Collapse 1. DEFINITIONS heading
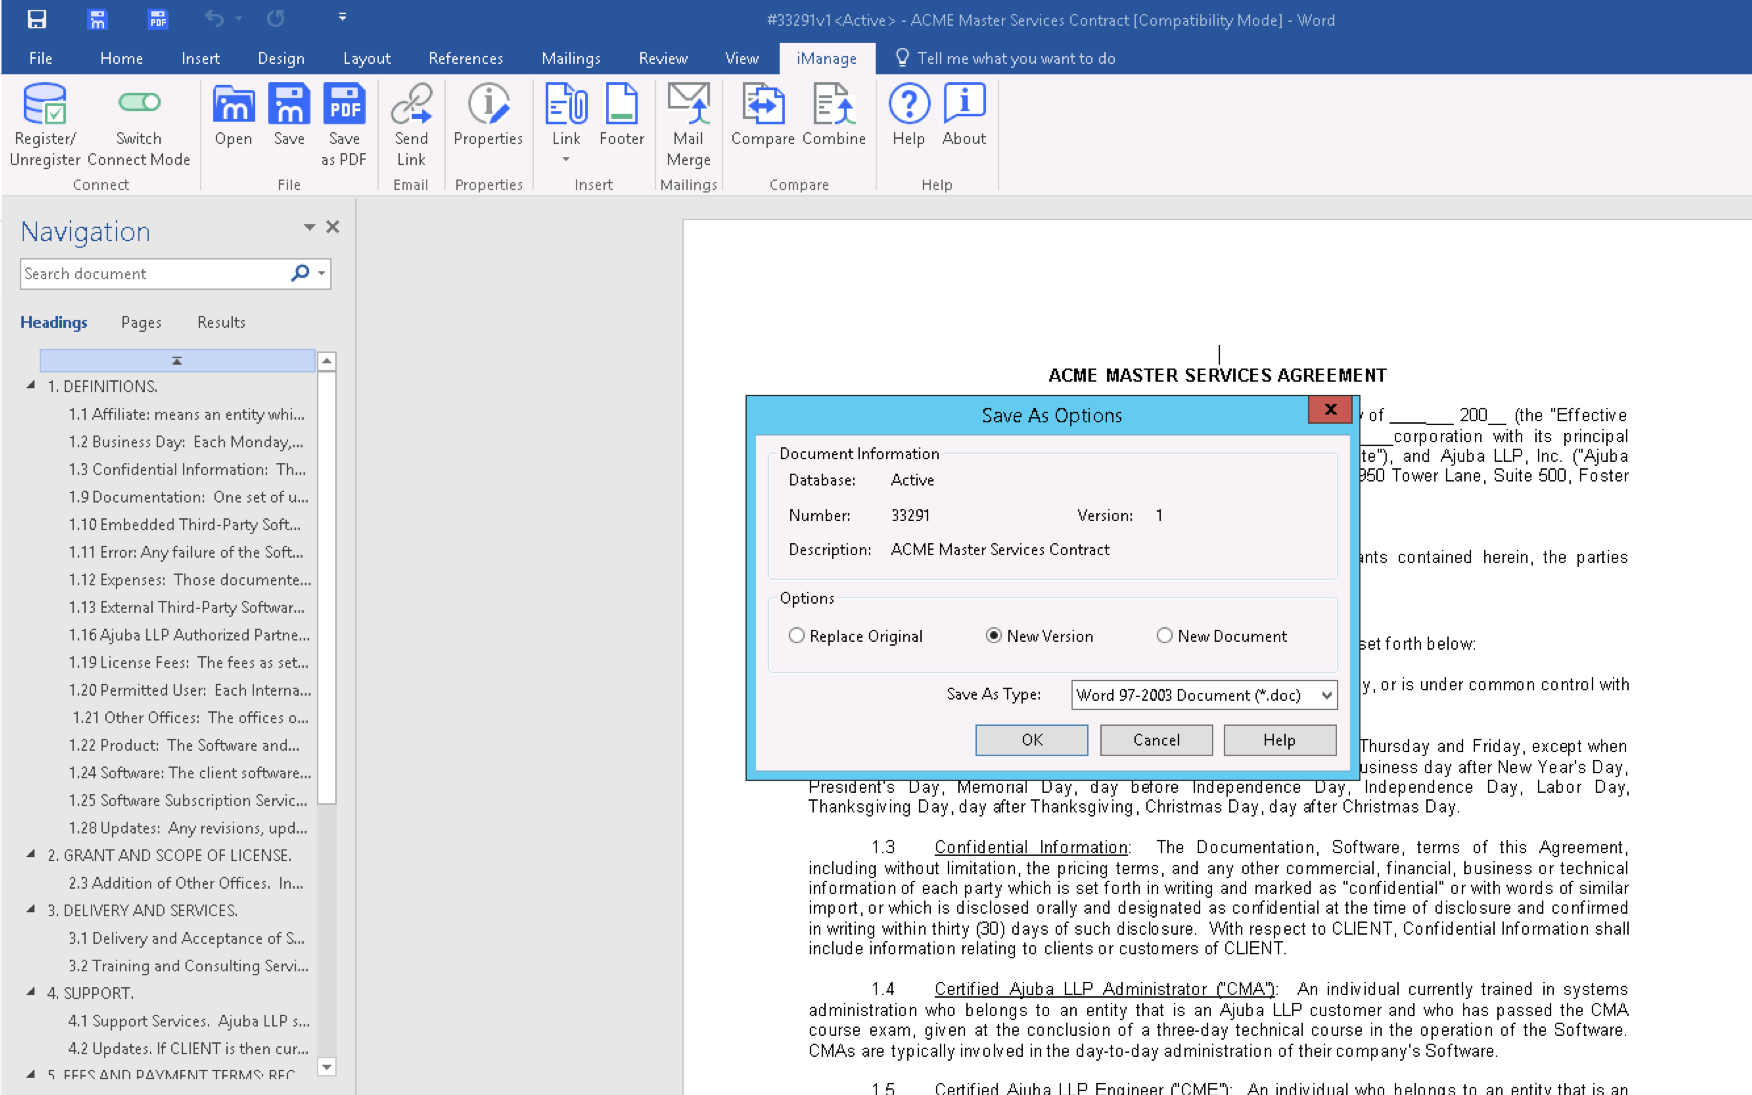 click(31, 385)
